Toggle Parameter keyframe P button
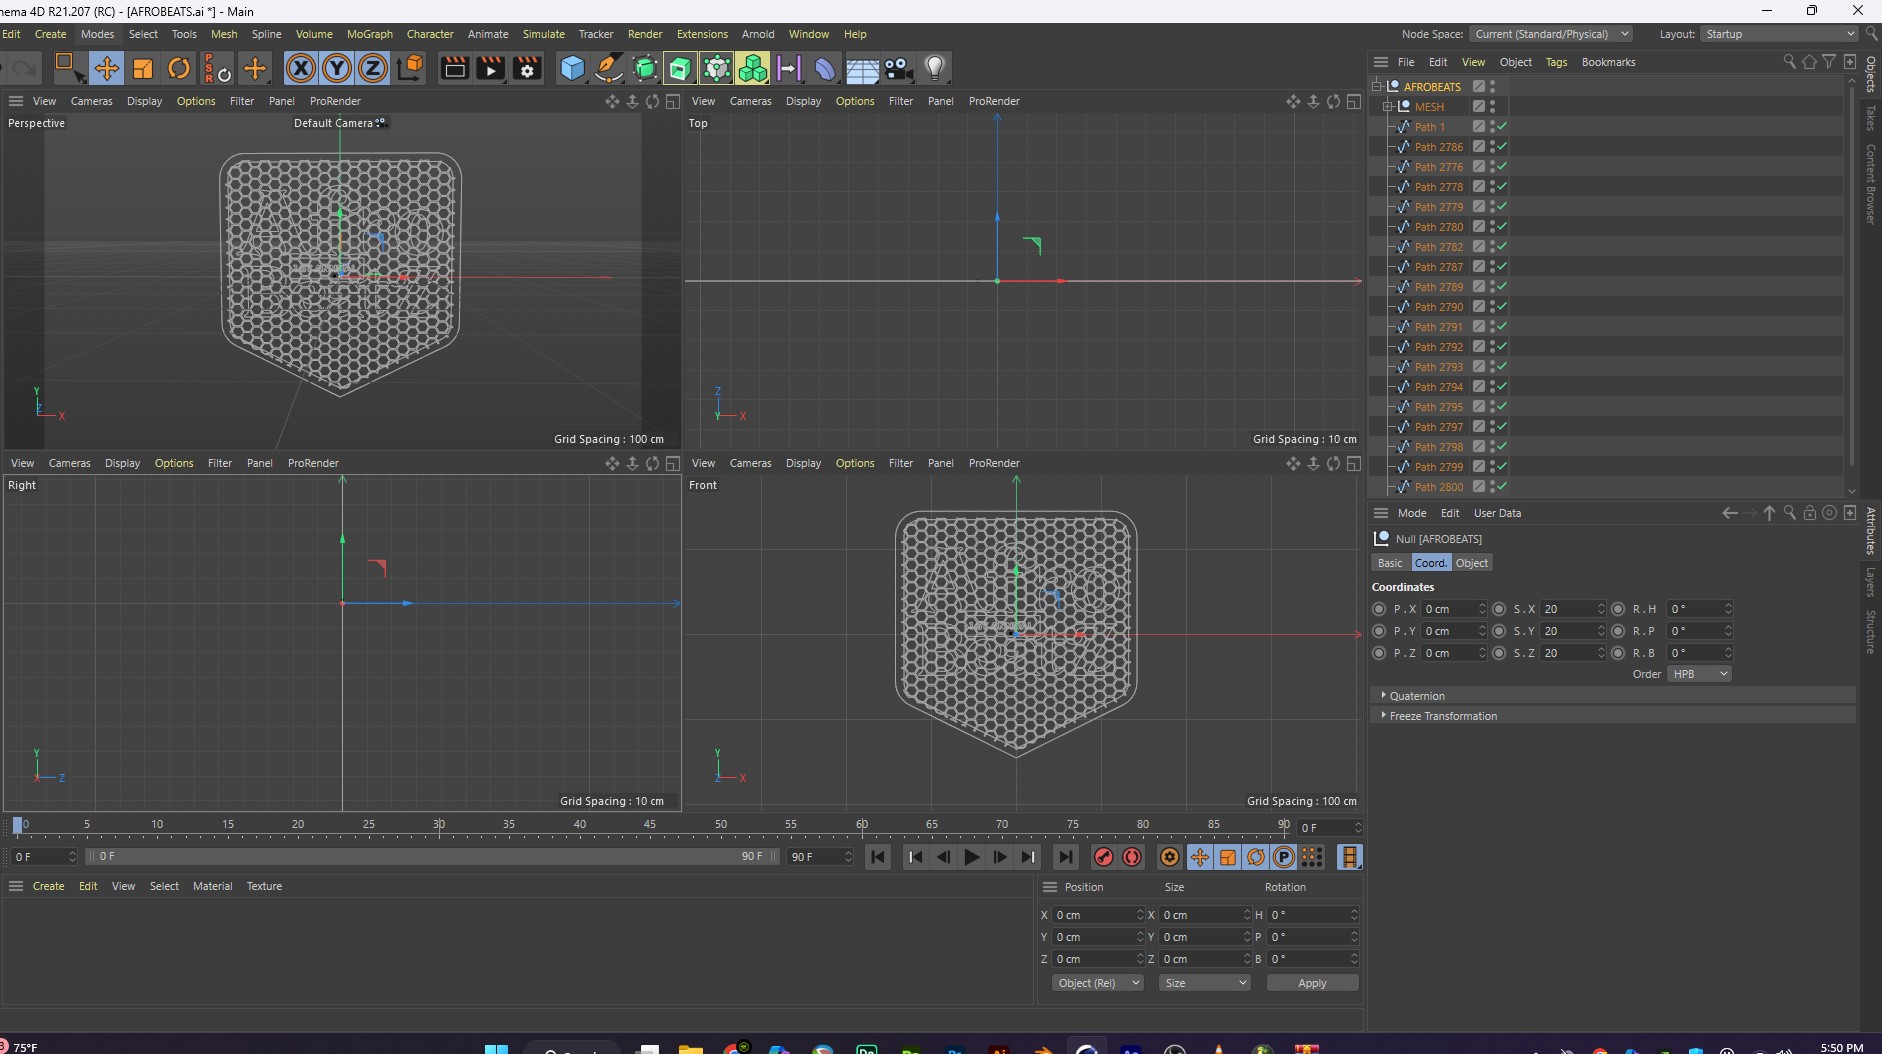 (1284, 857)
